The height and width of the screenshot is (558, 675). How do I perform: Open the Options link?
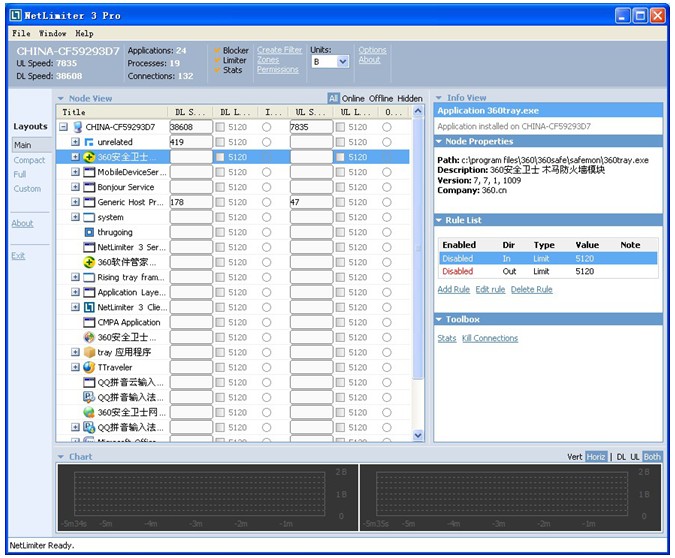pos(372,50)
